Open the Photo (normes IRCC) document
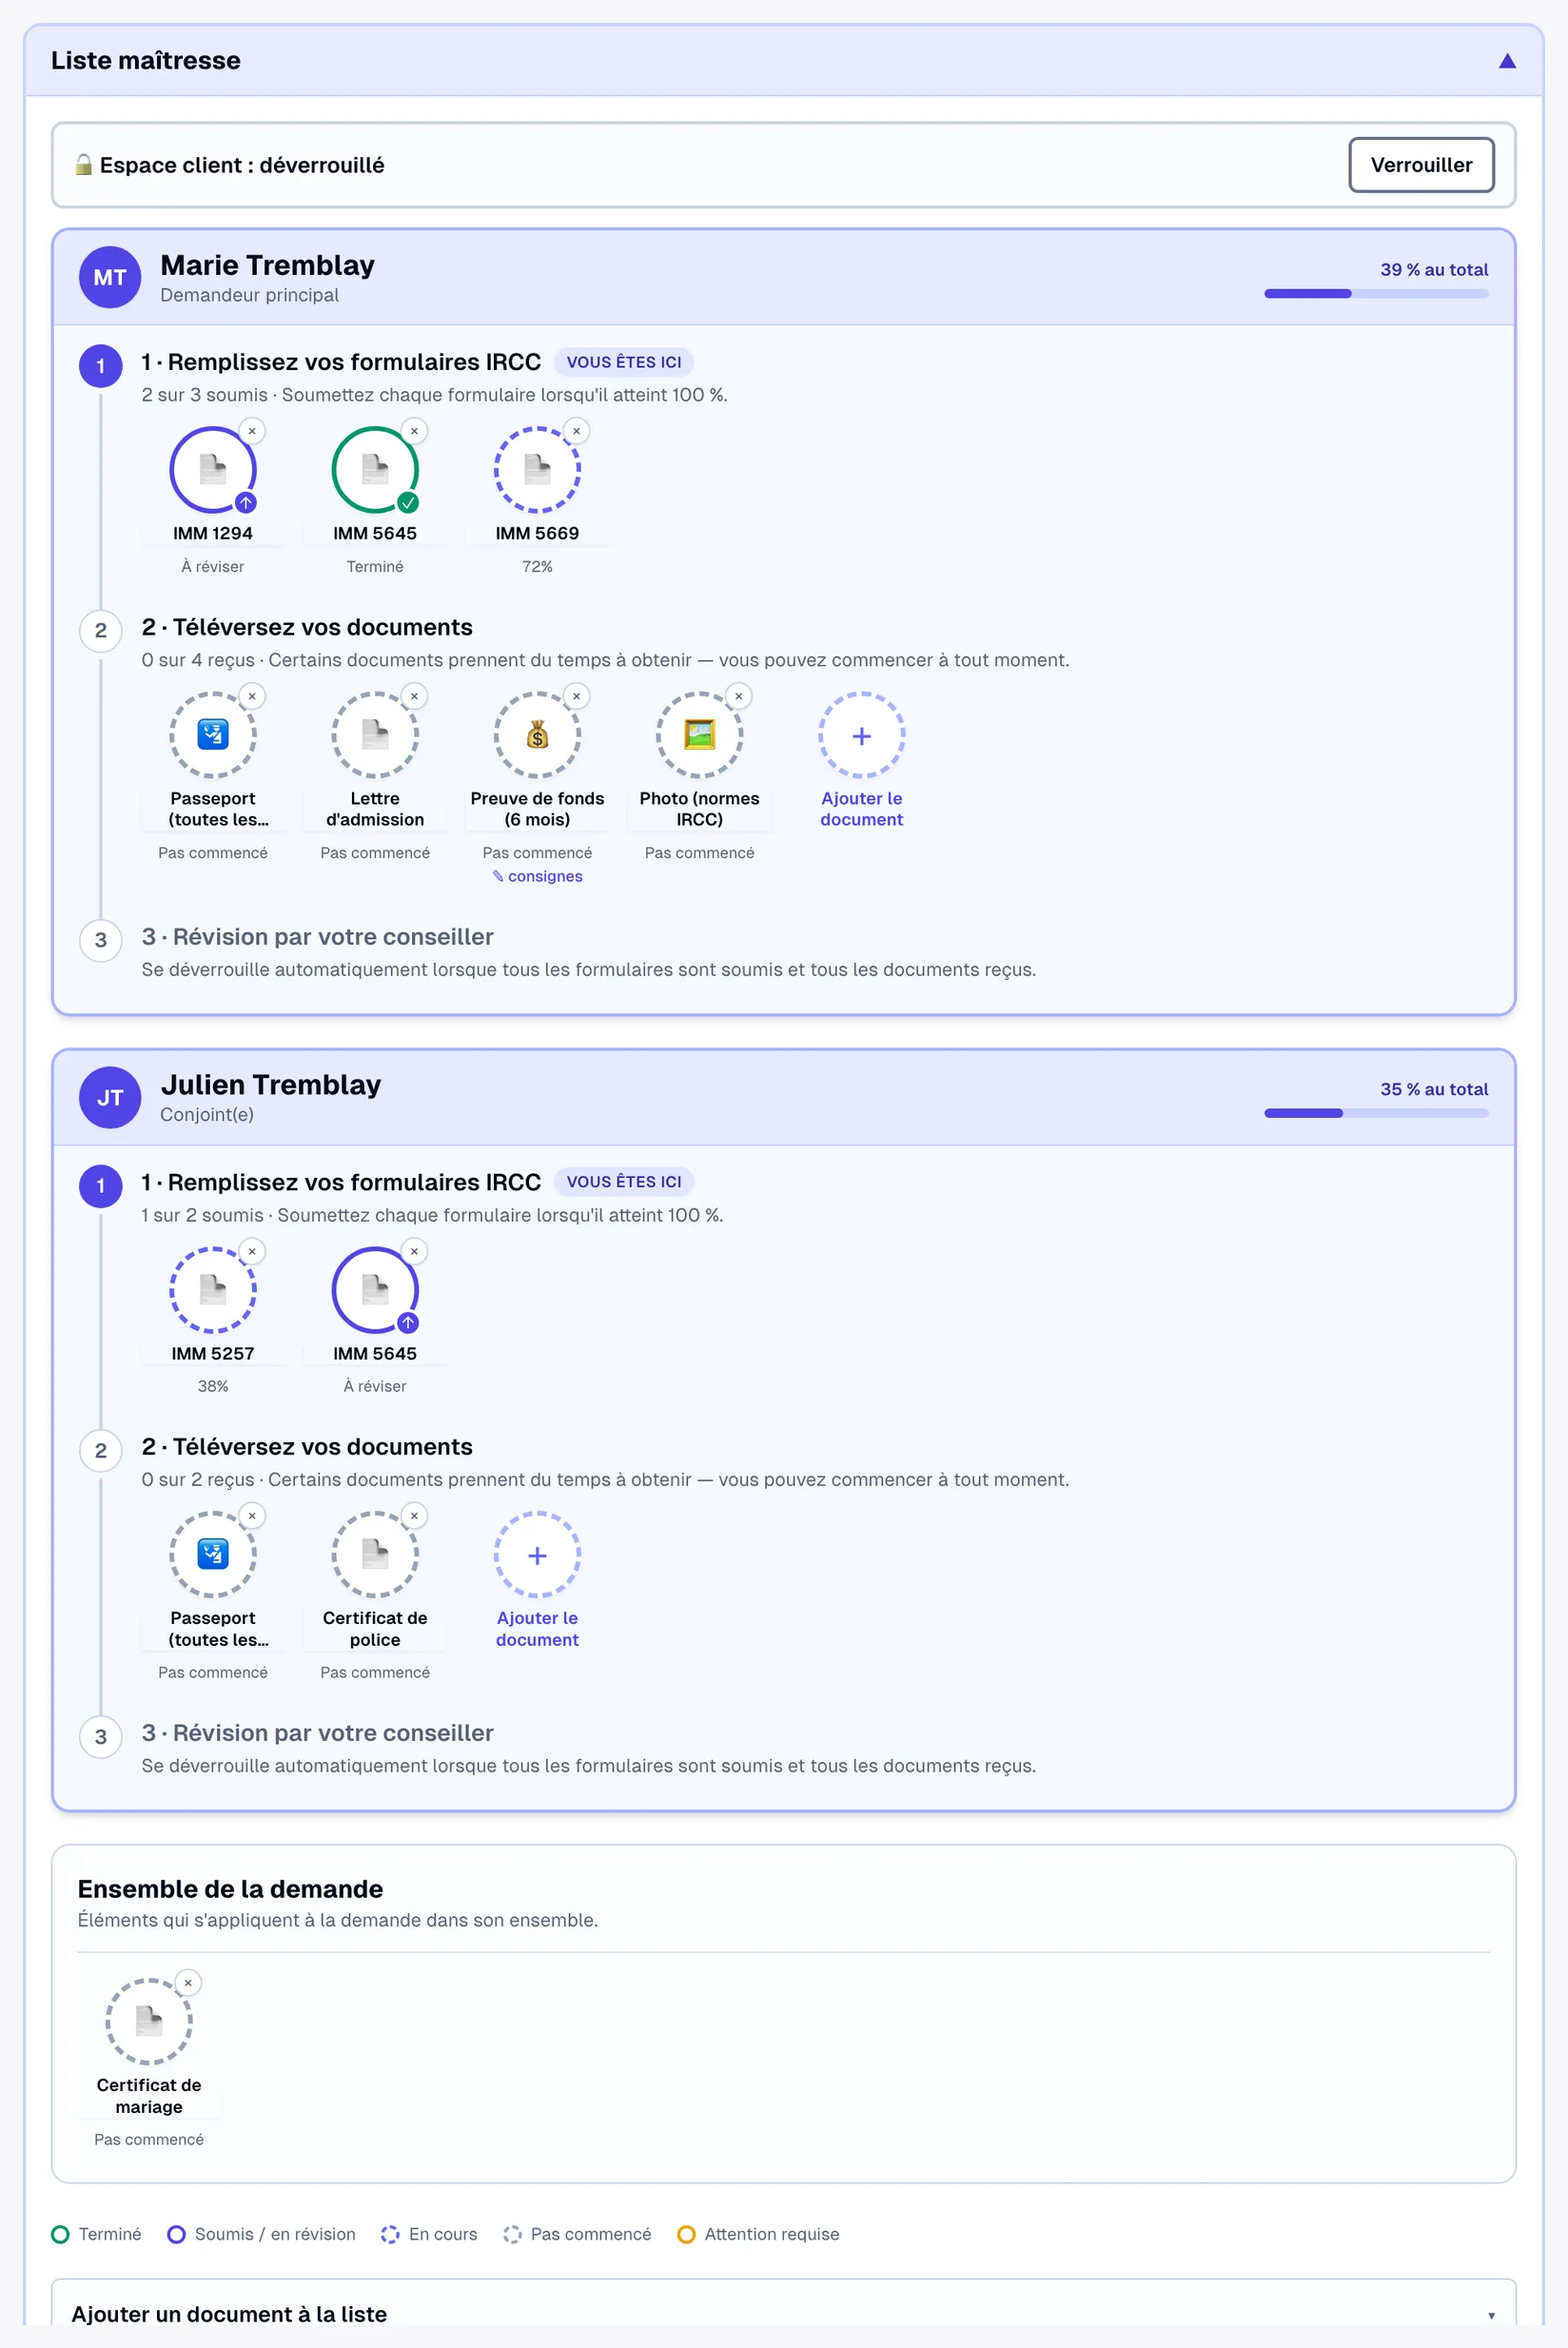Screen dimensions: 1568x2348 pyautogui.click(x=699, y=734)
